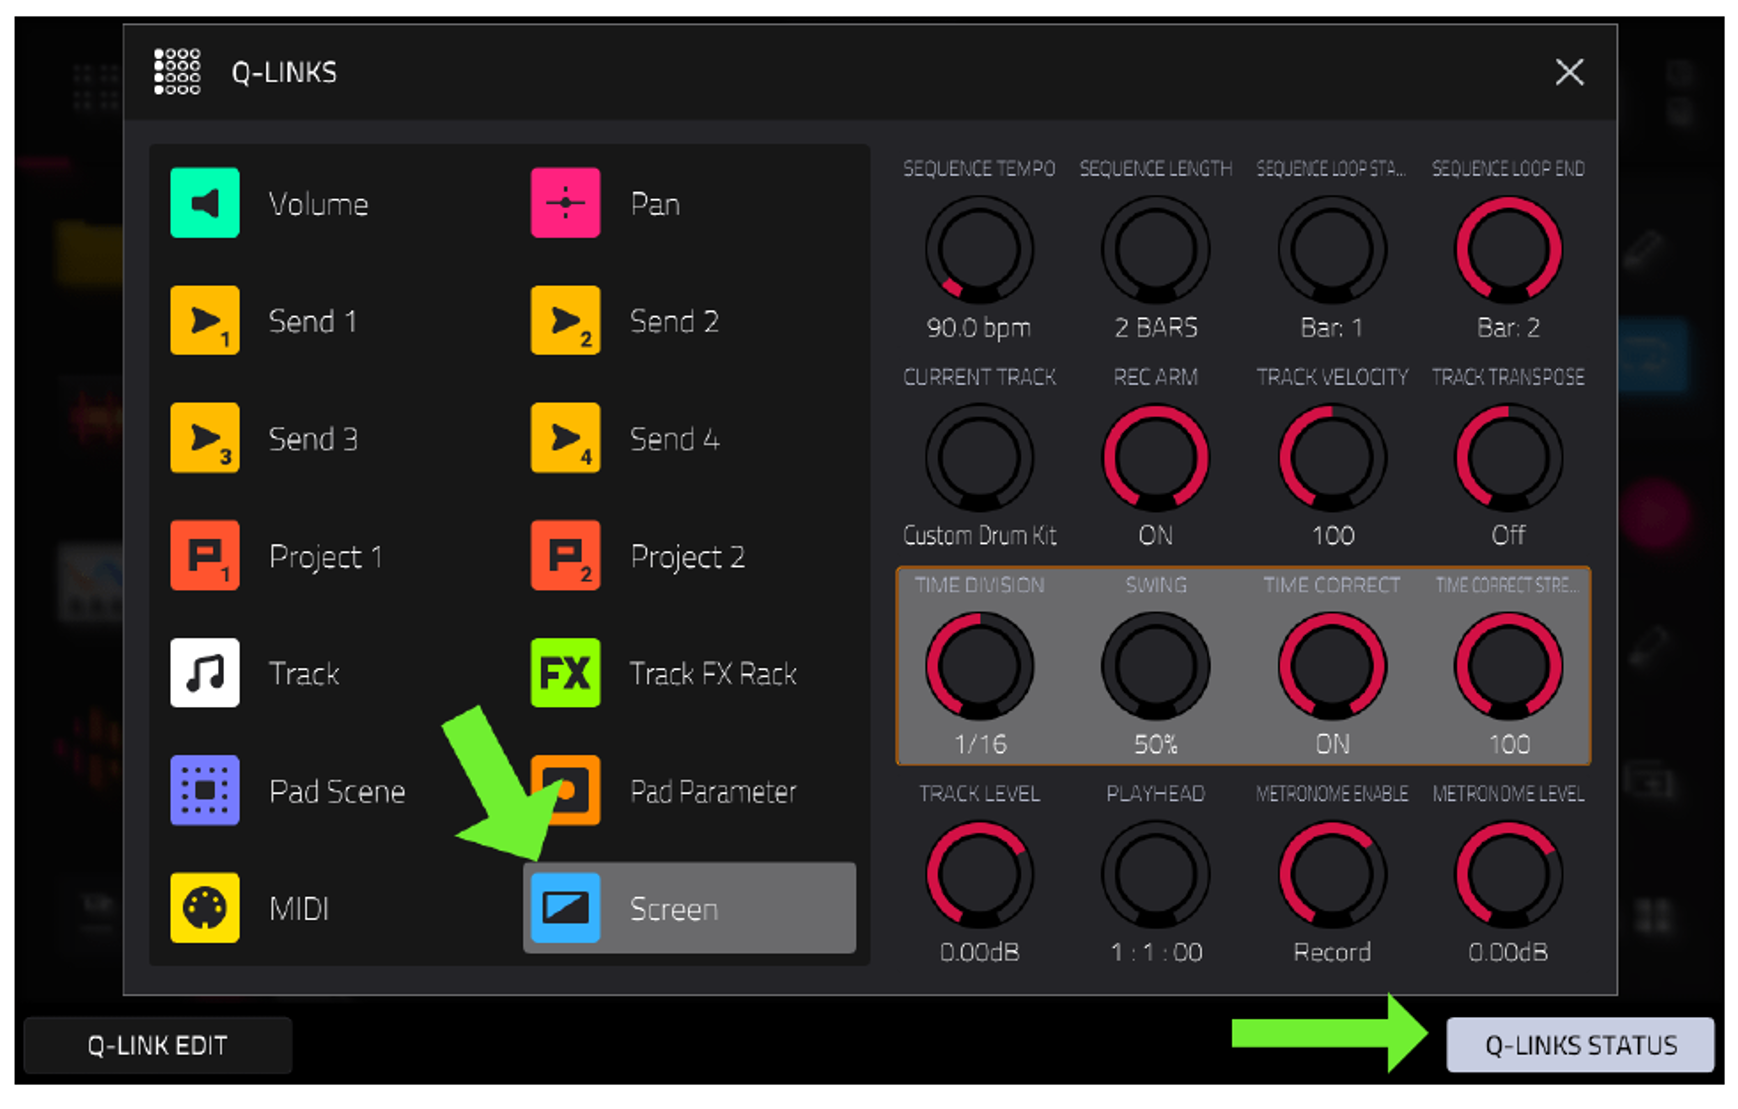The width and height of the screenshot is (1738, 1109).
Task: Click the Q-Links grid icon in header
Action: click(x=177, y=72)
